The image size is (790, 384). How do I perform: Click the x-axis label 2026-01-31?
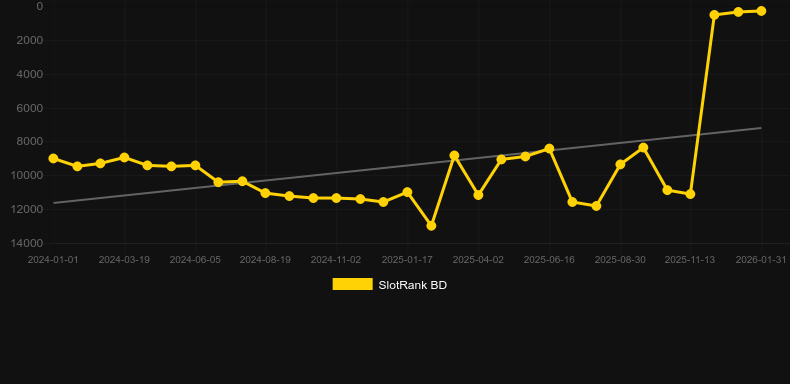[761, 260]
